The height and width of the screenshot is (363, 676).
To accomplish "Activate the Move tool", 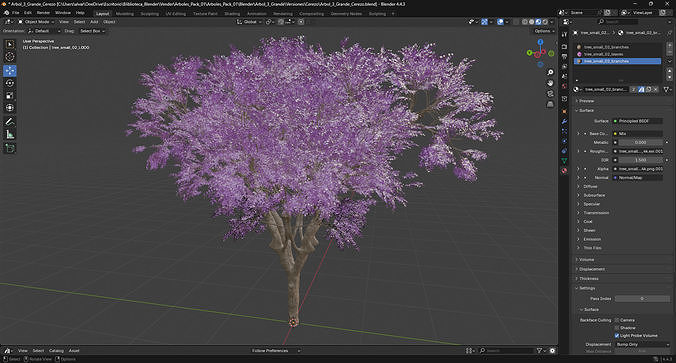I will coord(10,71).
